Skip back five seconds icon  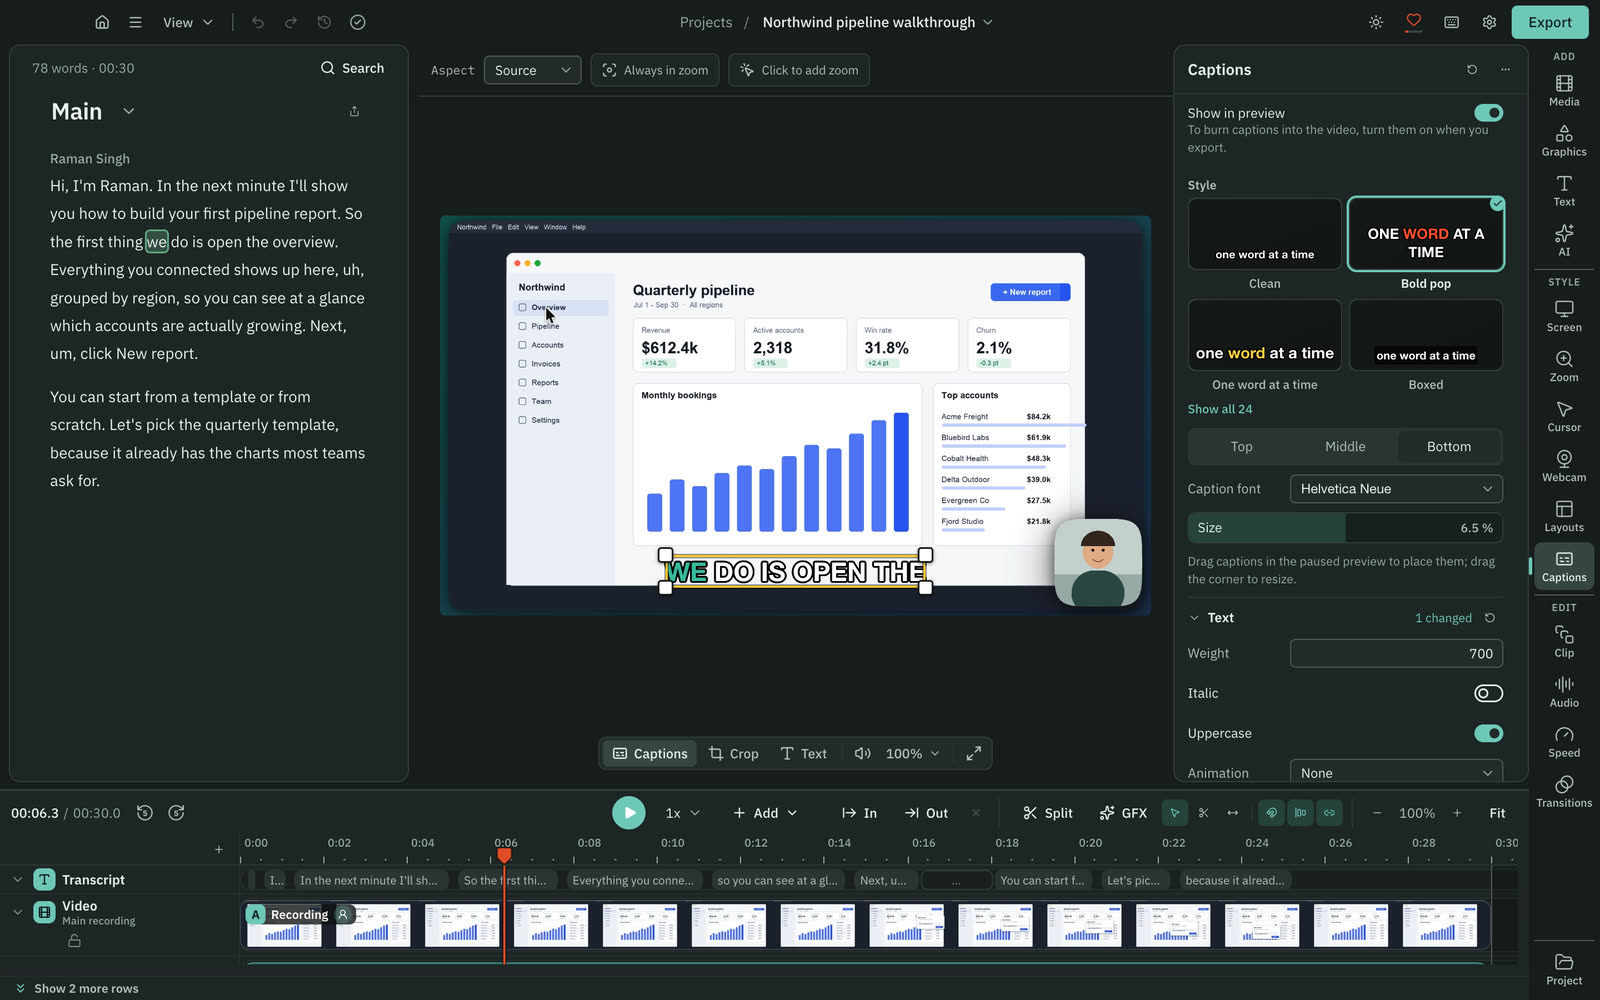[145, 813]
